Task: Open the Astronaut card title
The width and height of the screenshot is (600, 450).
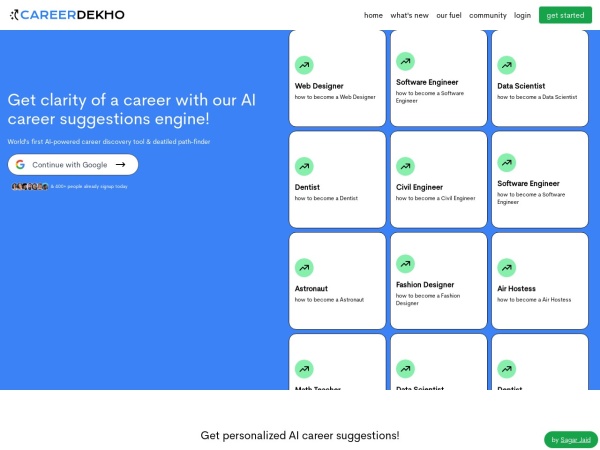Action: 311,289
